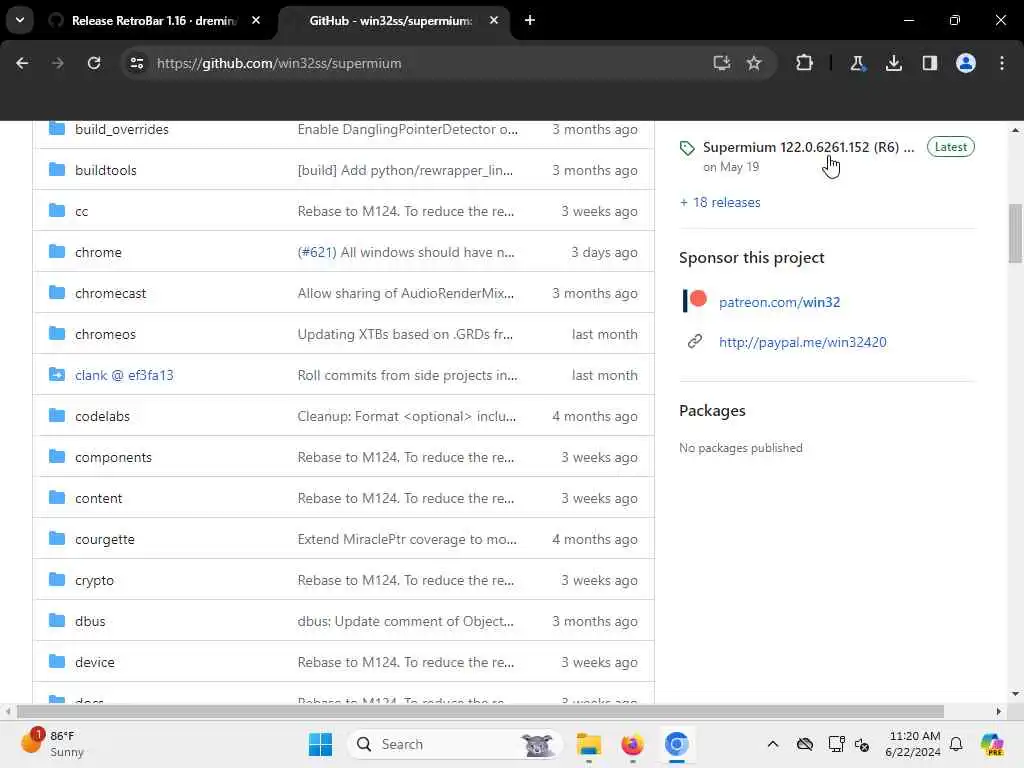
Task: Open the codelabs folder
Action: click(102, 416)
